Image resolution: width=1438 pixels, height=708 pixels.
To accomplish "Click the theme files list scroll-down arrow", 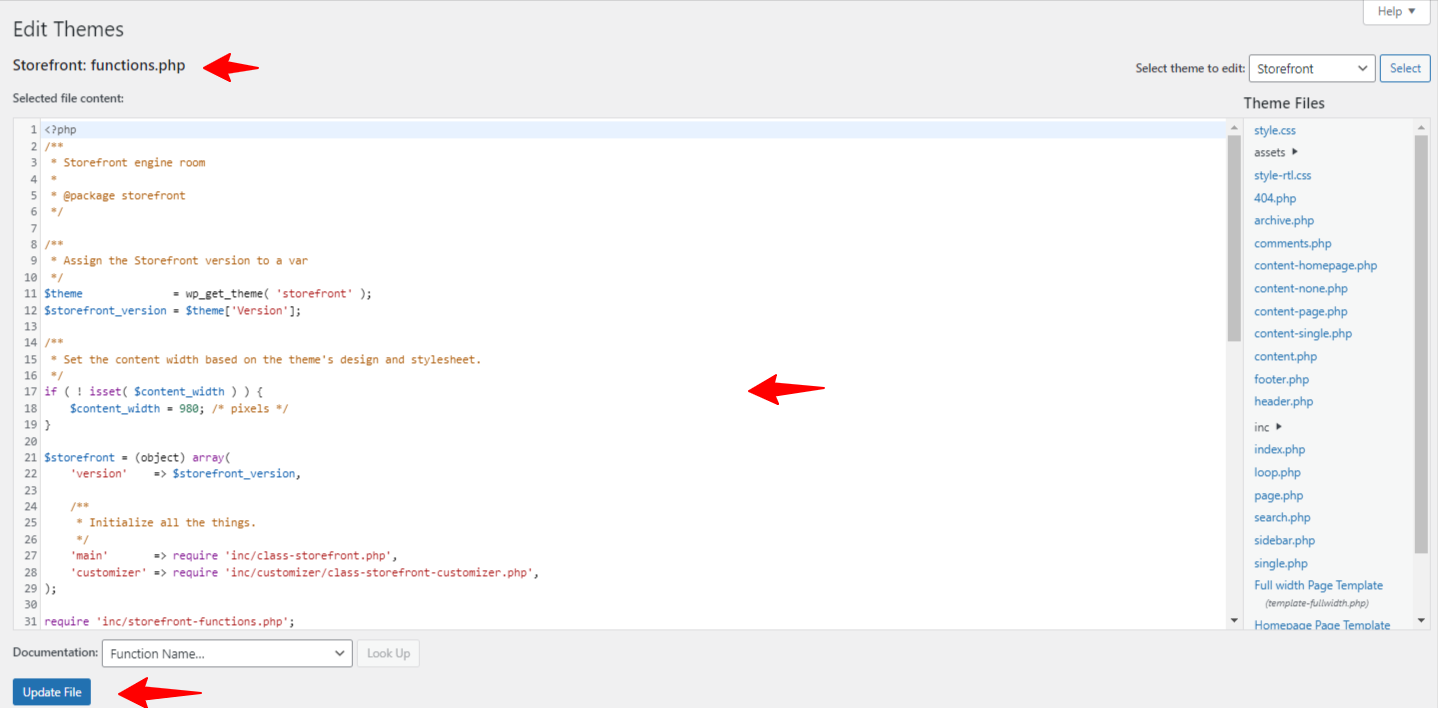I will point(1422,621).
